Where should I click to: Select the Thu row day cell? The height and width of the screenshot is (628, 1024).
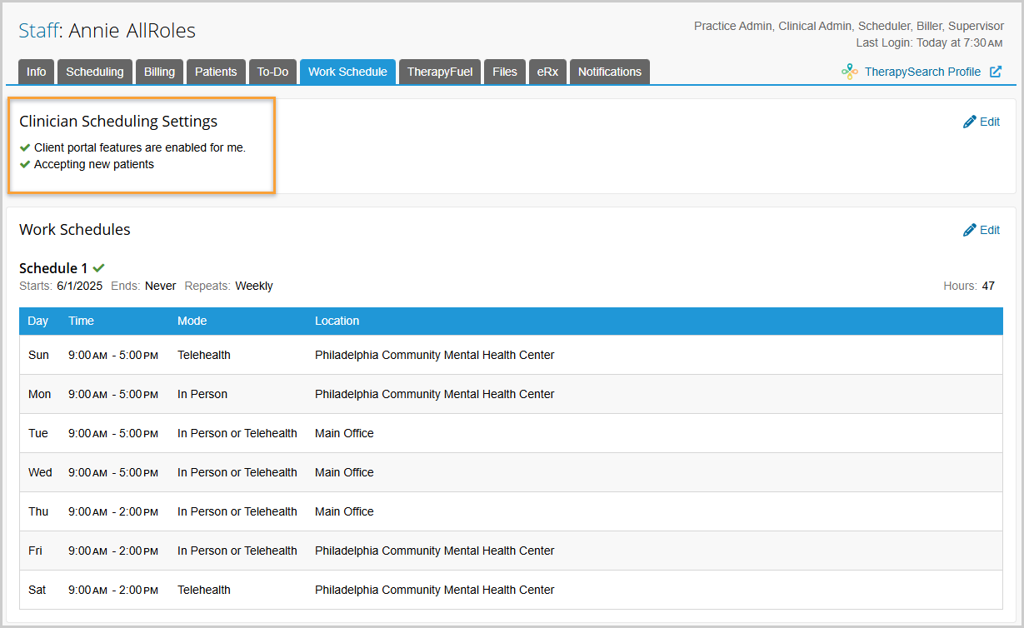[38, 512]
